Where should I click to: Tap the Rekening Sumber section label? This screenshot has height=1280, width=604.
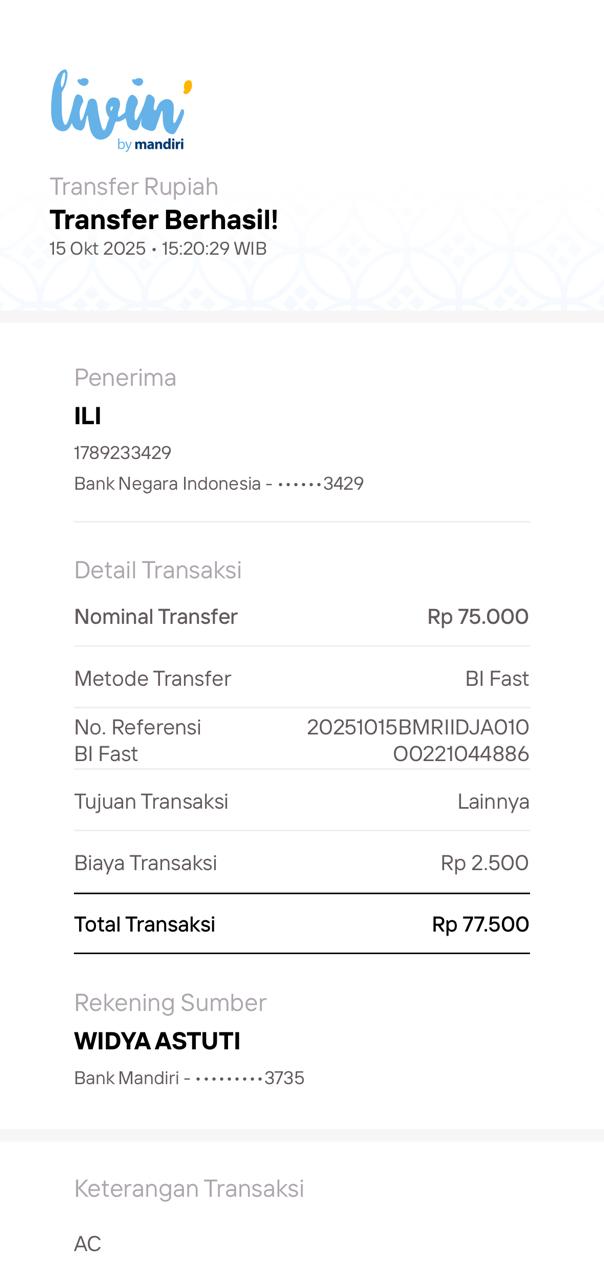click(170, 1003)
